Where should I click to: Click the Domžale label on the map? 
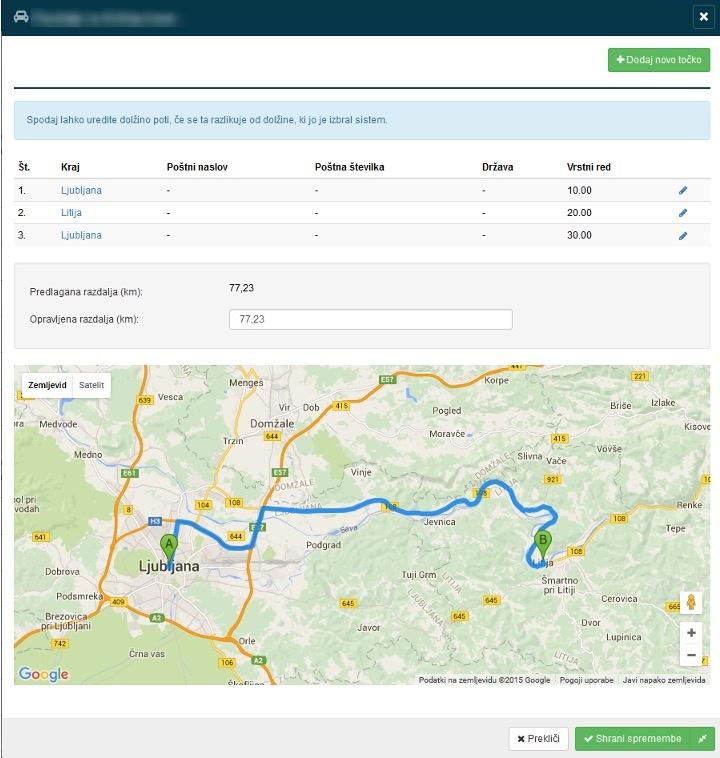click(272, 423)
